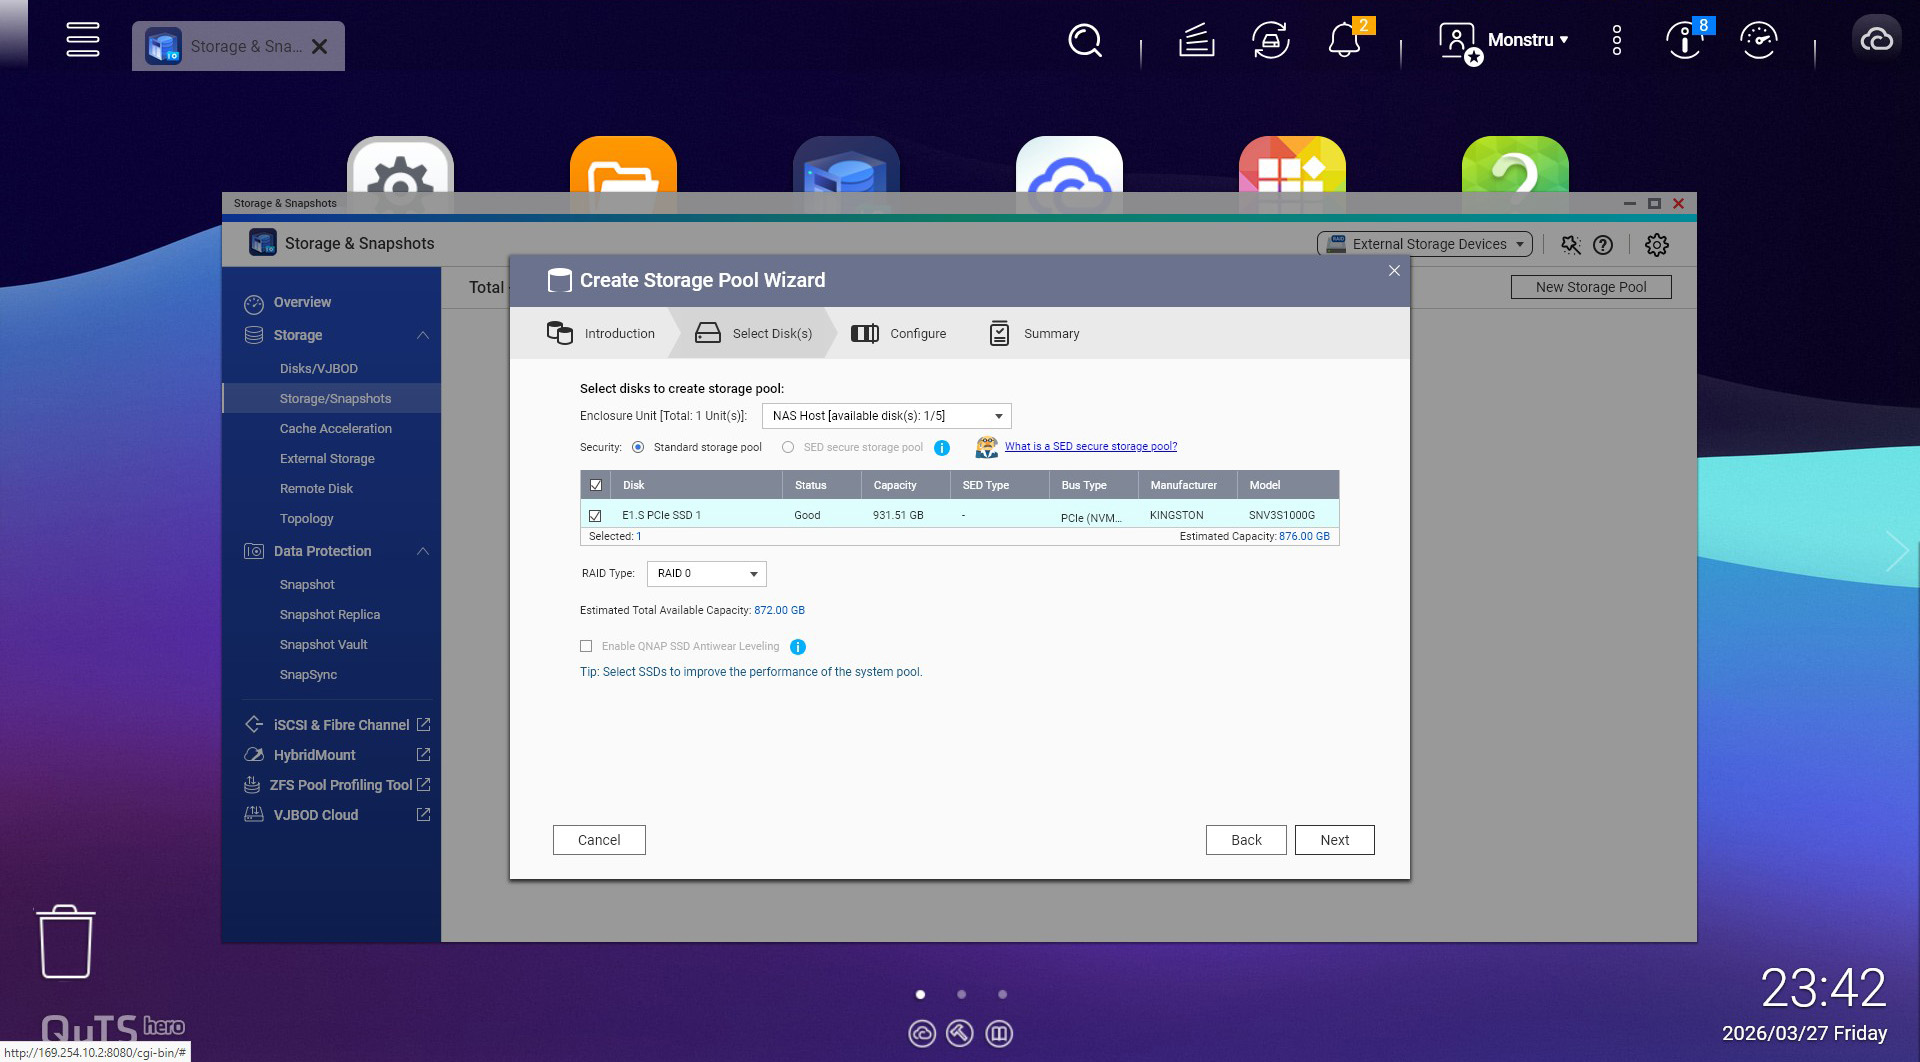Open the RAID Type dropdown
Image resolution: width=1920 pixels, height=1062 pixels.
[706, 574]
